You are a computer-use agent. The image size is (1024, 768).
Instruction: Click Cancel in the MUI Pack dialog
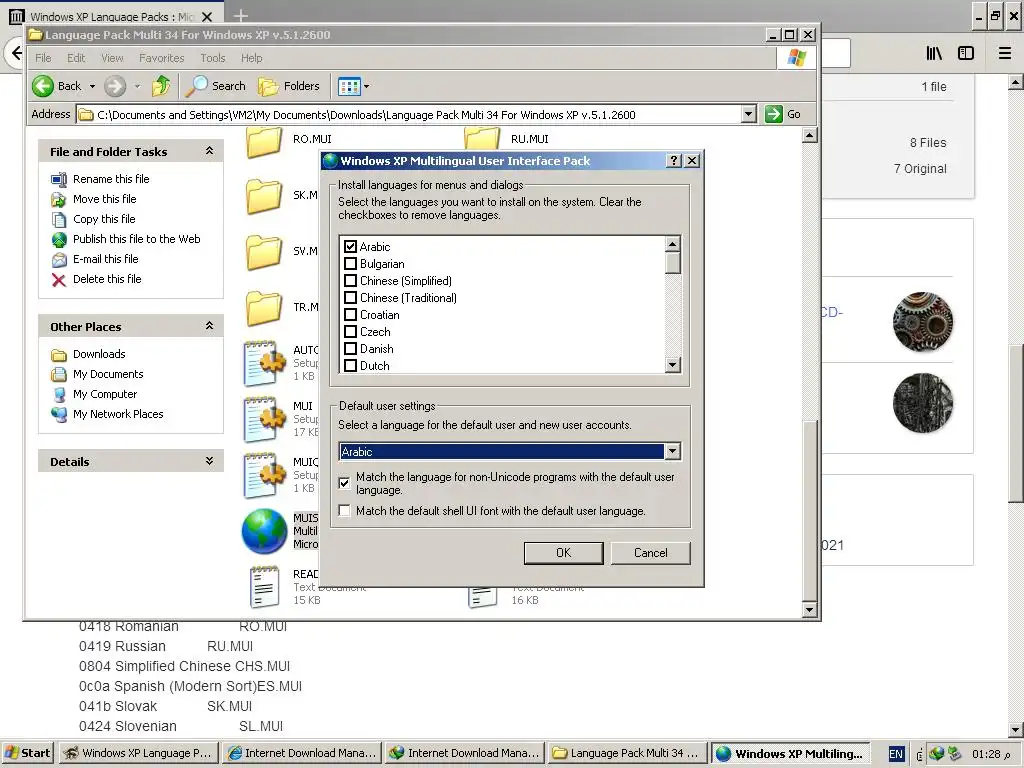(x=650, y=553)
